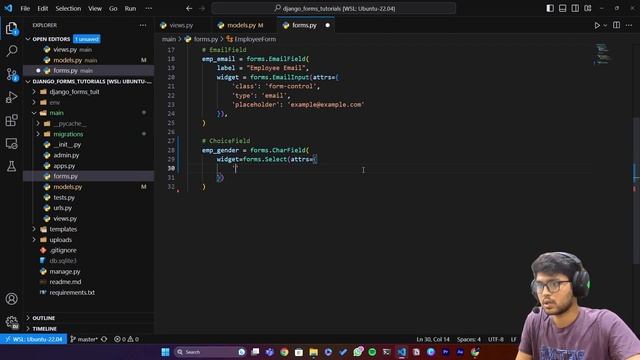Click the WSL: Ubuntu-22.04 remote indicator
The height and width of the screenshot is (360, 640).
click(x=33, y=339)
